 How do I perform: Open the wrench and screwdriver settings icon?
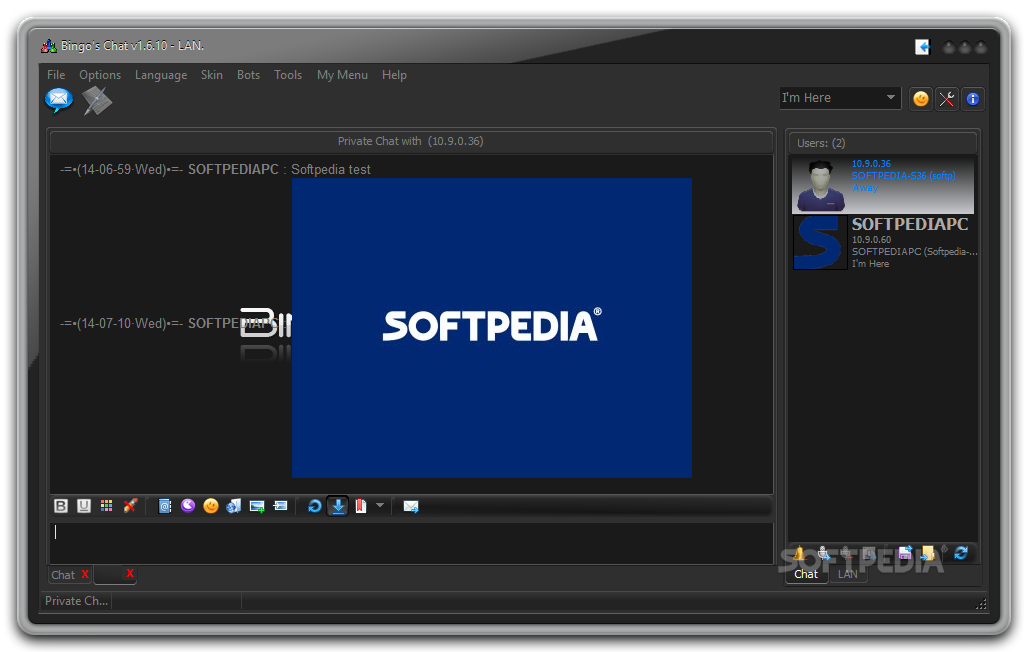pos(947,99)
